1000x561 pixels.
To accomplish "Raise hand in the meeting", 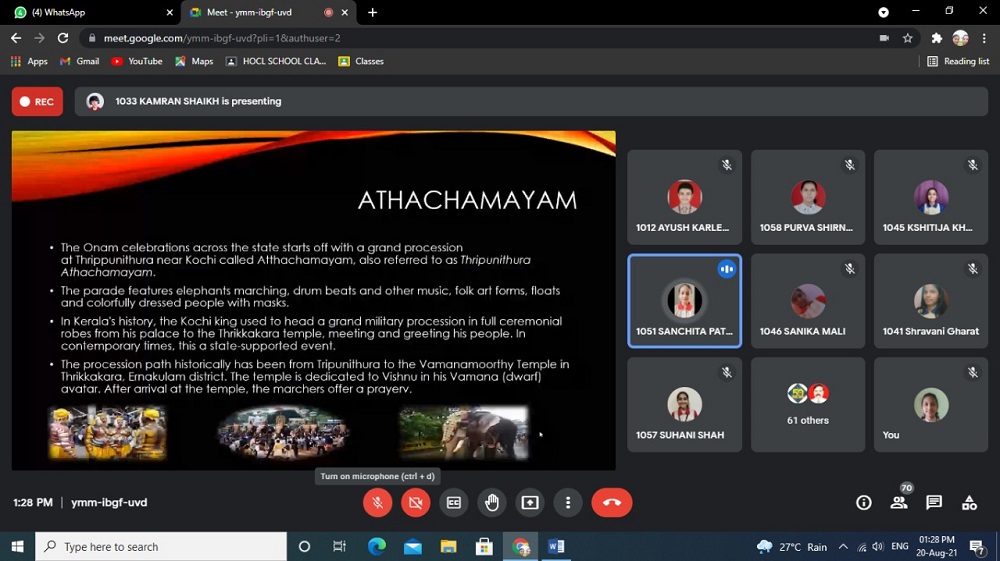I will [x=492, y=503].
